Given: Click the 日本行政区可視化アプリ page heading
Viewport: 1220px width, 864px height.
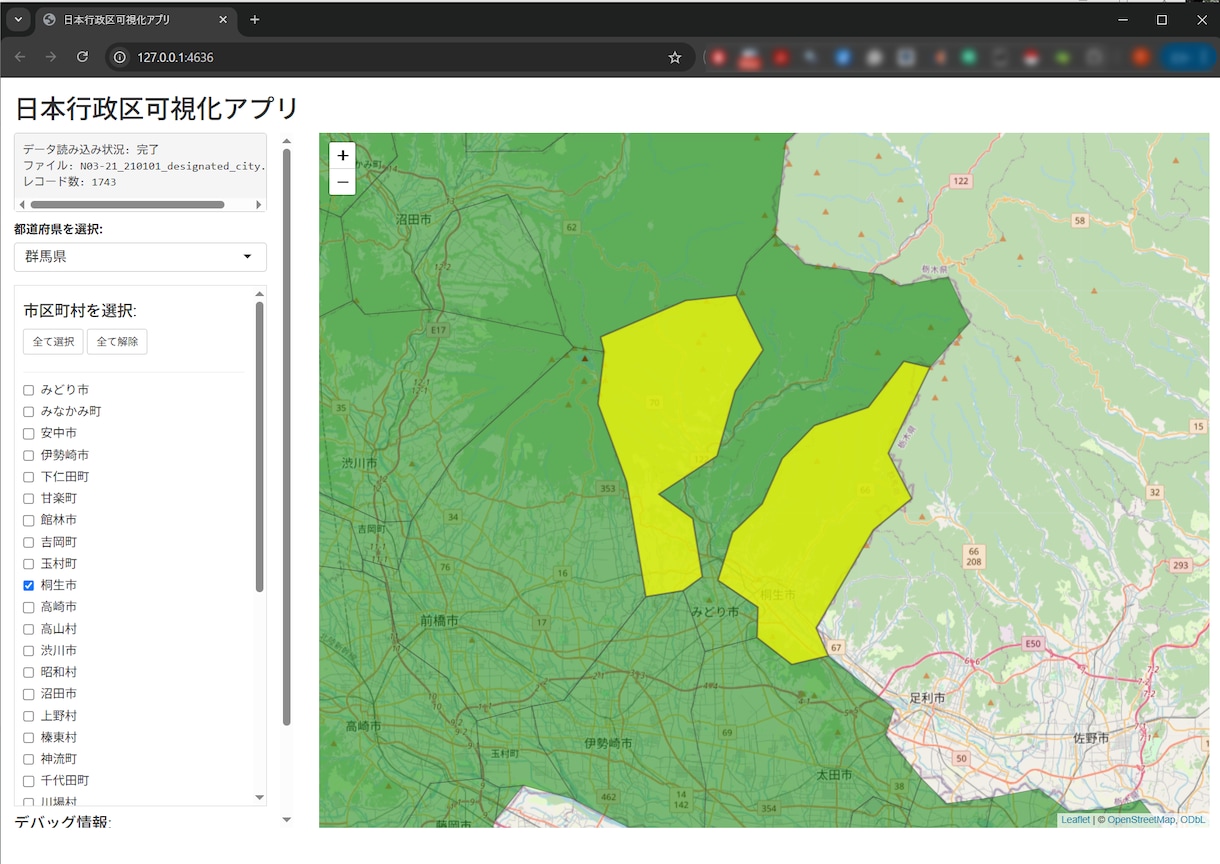Looking at the screenshot, I should point(157,108).
